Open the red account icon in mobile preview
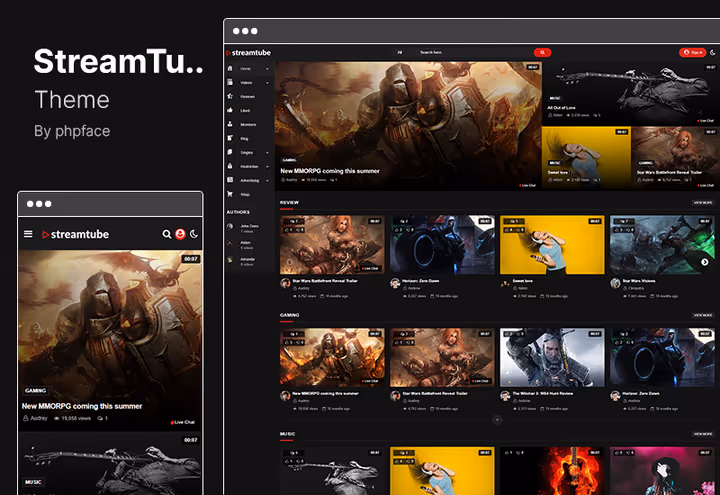Image resolution: width=720 pixels, height=495 pixels. [x=180, y=234]
